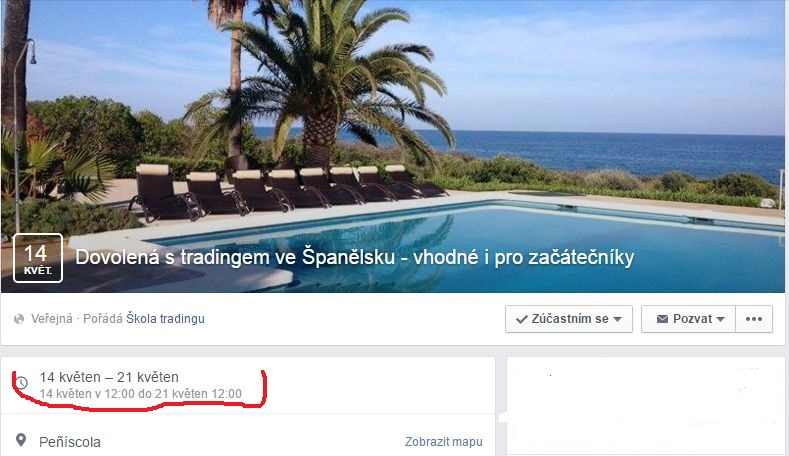
Task: Click the Zúčastním se attendance button
Action: [x=569, y=319]
